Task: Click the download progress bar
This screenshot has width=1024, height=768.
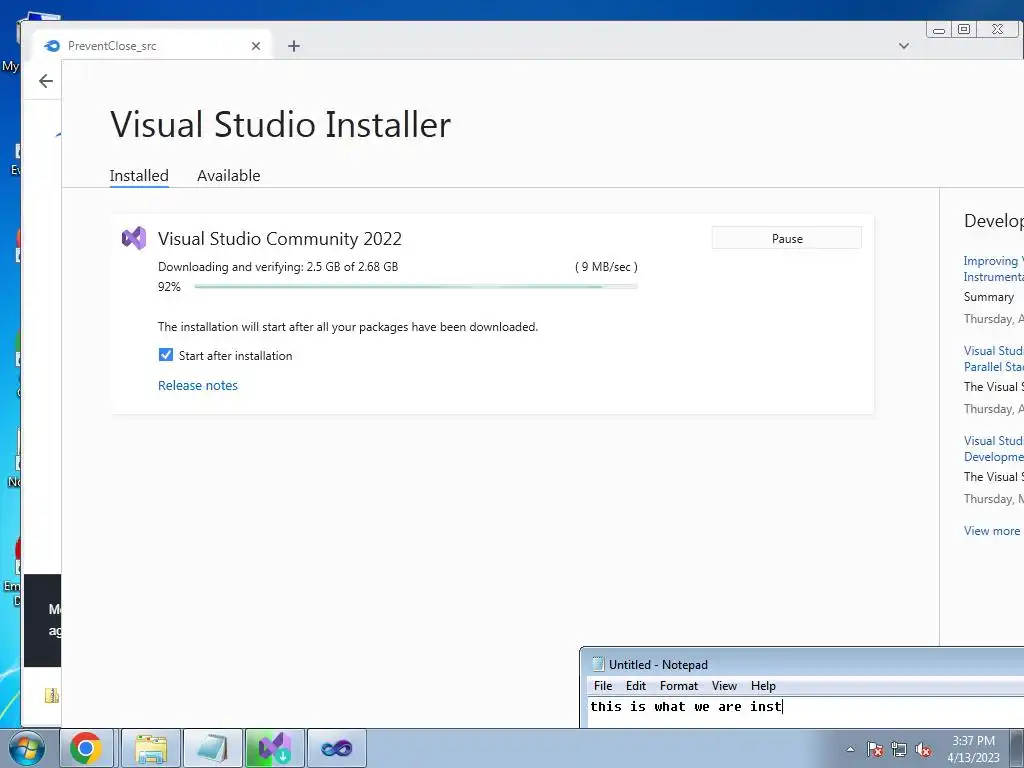Action: click(x=416, y=287)
